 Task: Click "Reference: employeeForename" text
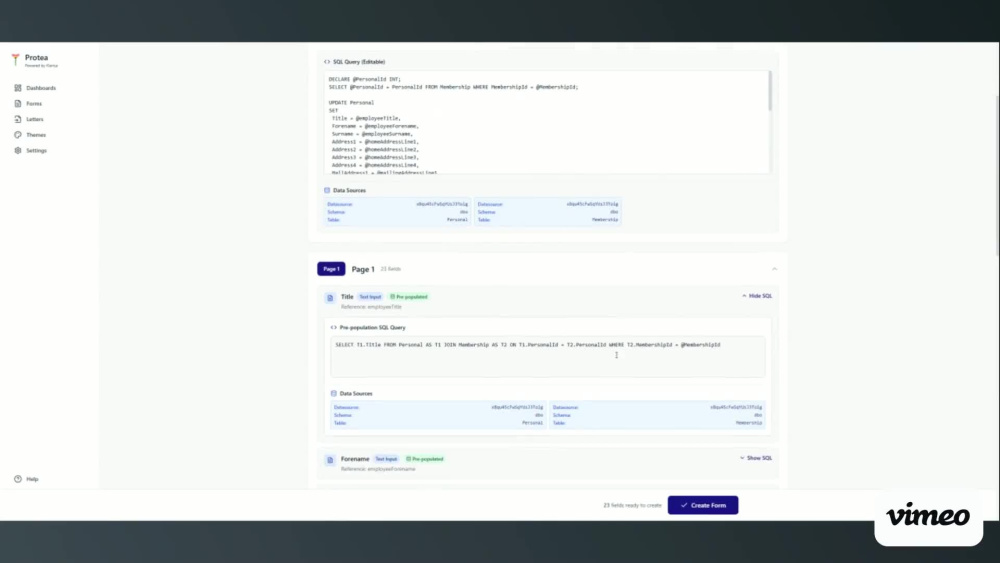[378, 469]
